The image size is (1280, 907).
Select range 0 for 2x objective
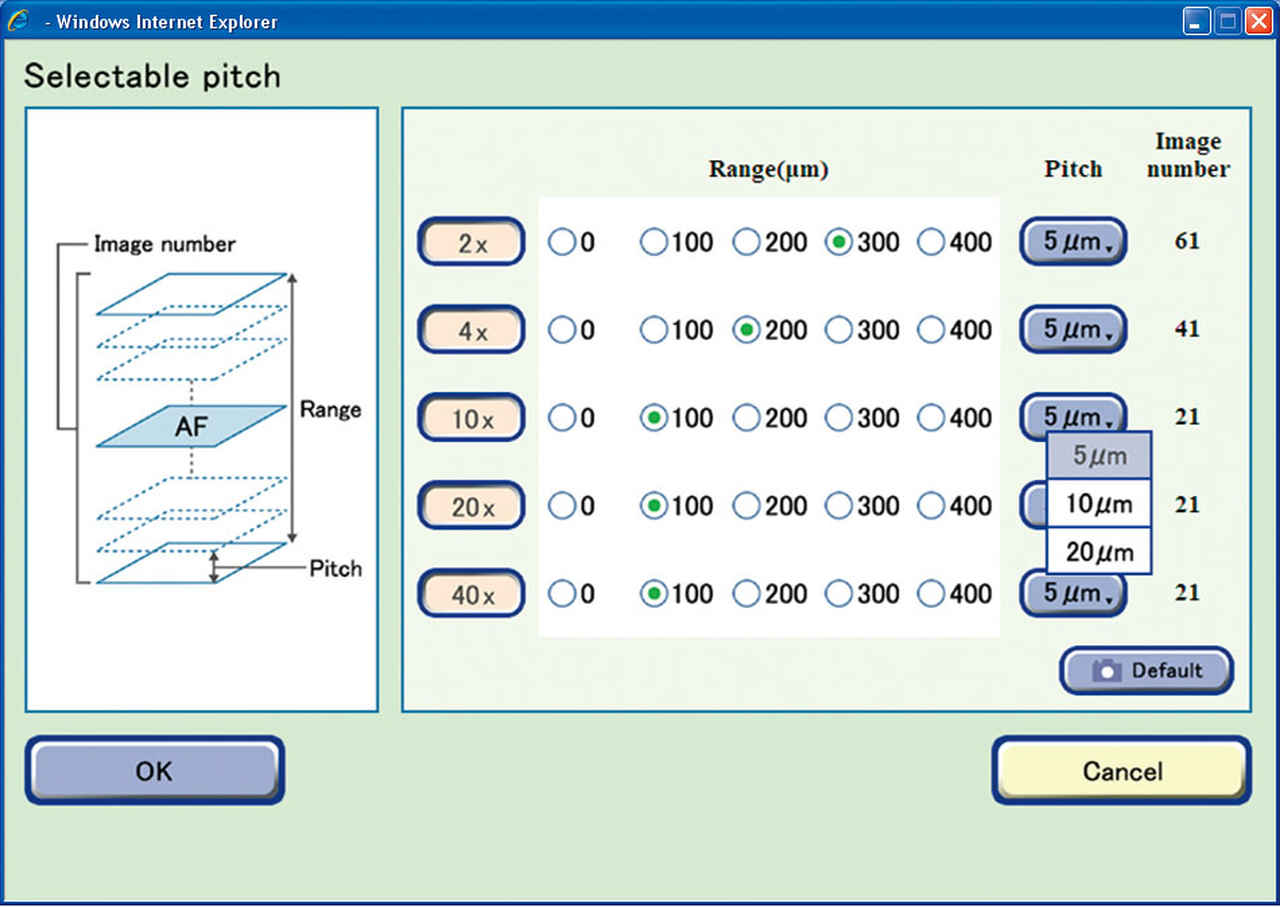562,242
